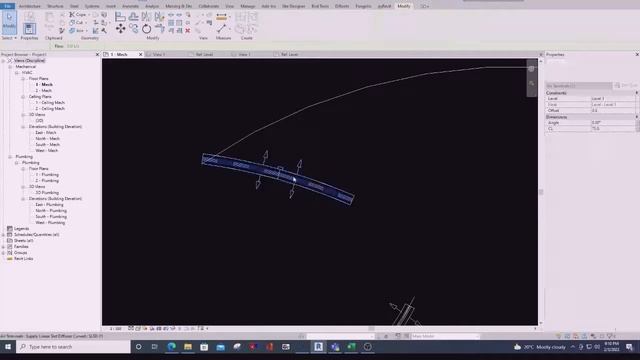Click the Cope geometry tool

click(x=78, y=15)
